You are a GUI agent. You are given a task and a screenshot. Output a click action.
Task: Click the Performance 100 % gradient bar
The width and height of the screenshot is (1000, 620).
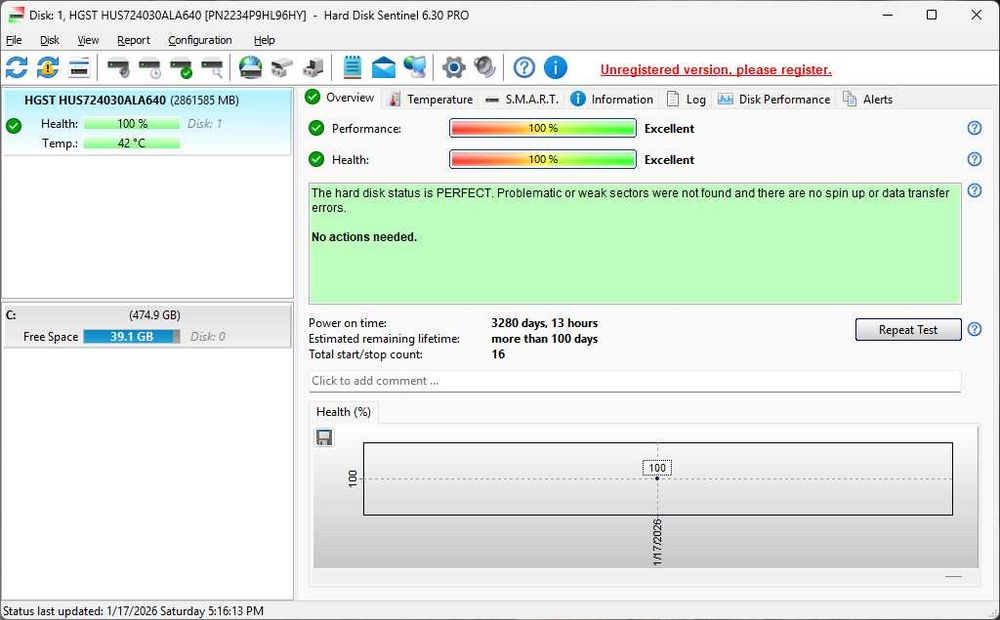click(543, 128)
